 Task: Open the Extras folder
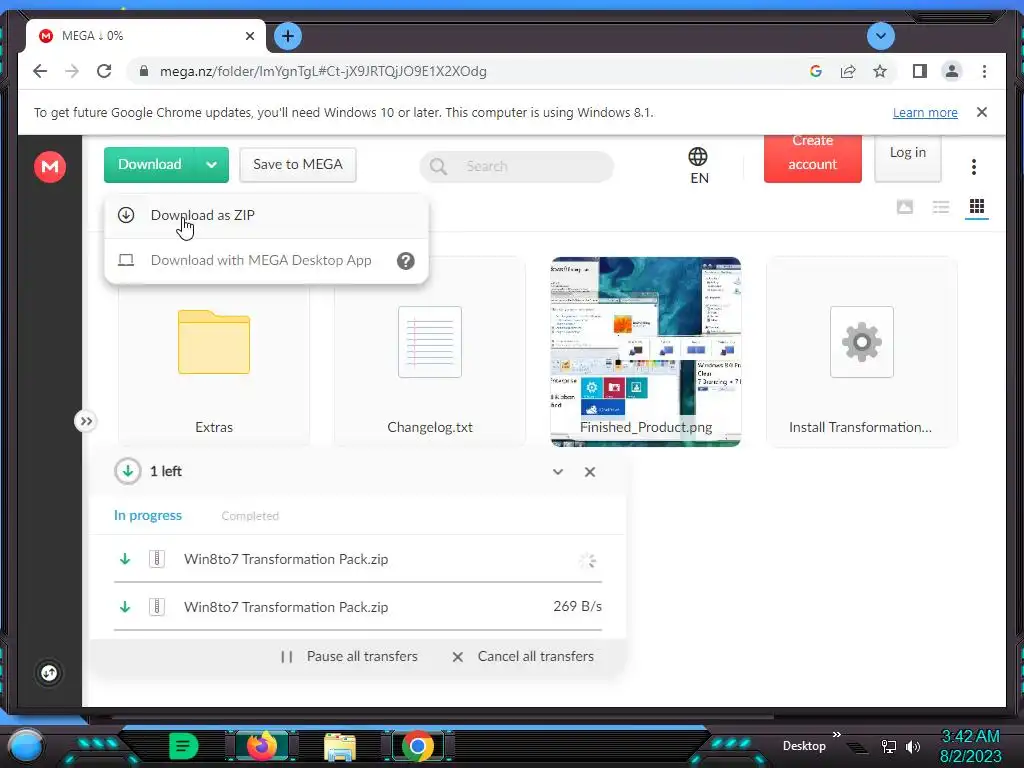pyautogui.click(x=214, y=353)
